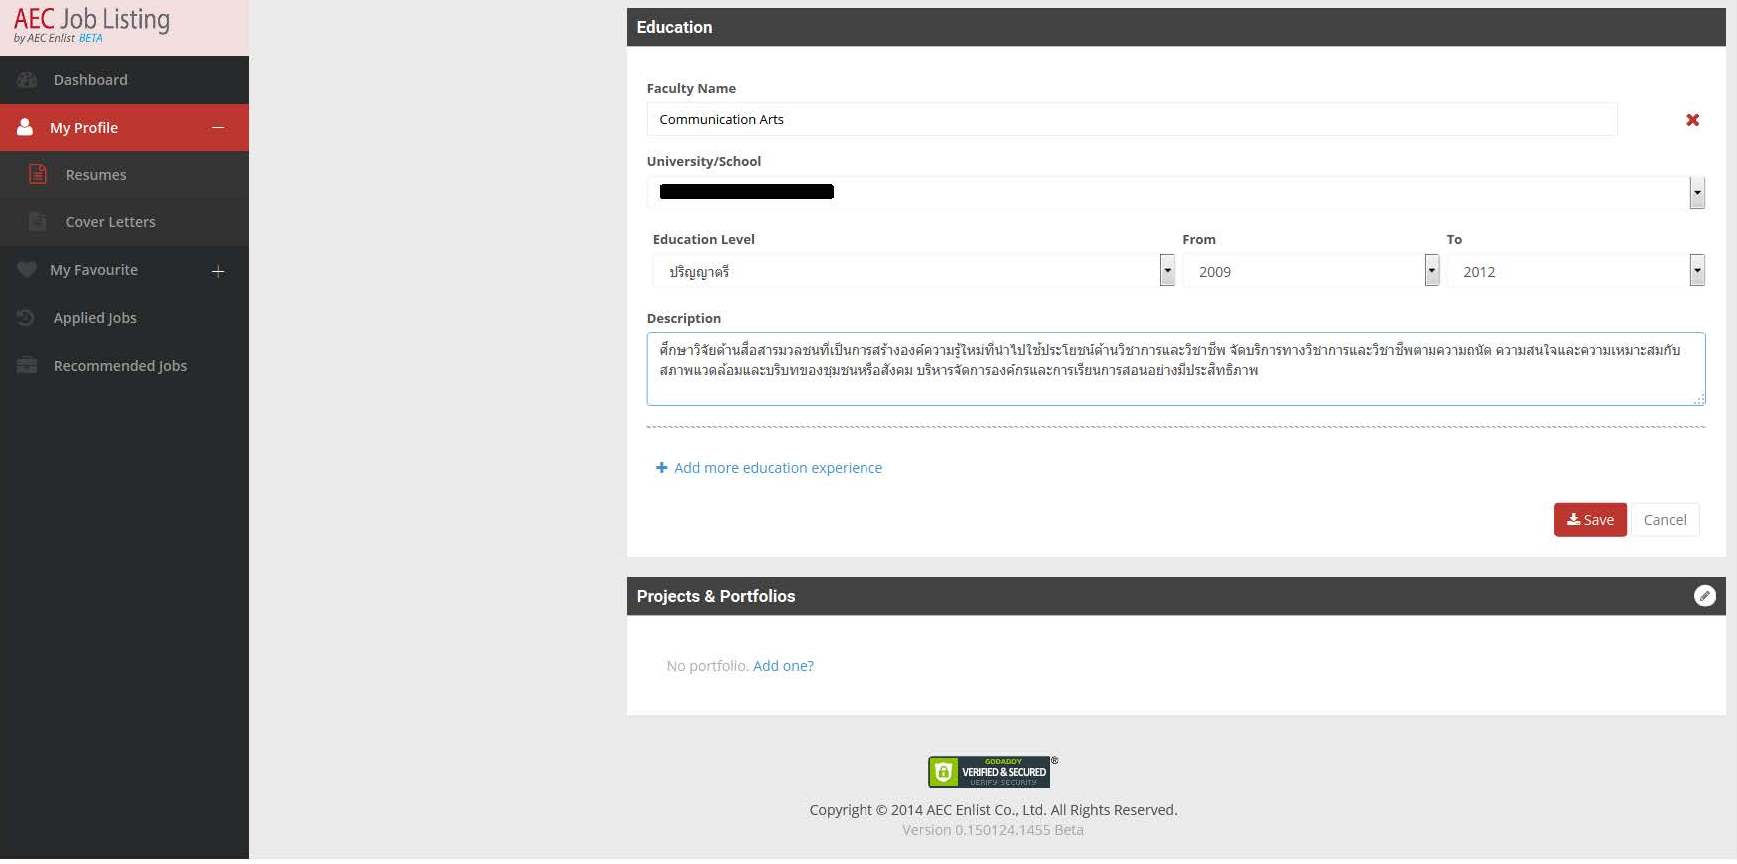1737x864 pixels.
Task: Collapse the My Profile menu section
Action: 217,128
